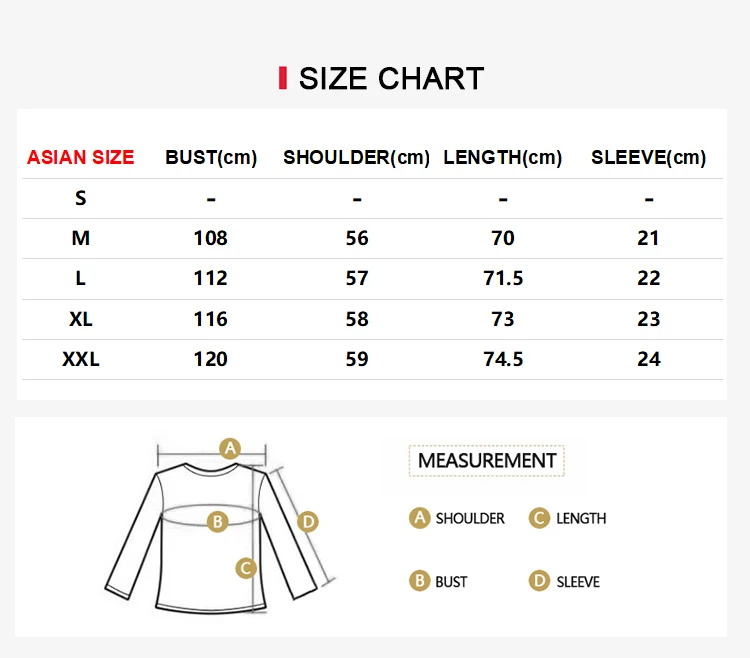Click the gold C marker on shirt body

pyautogui.click(x=246, y=568)
